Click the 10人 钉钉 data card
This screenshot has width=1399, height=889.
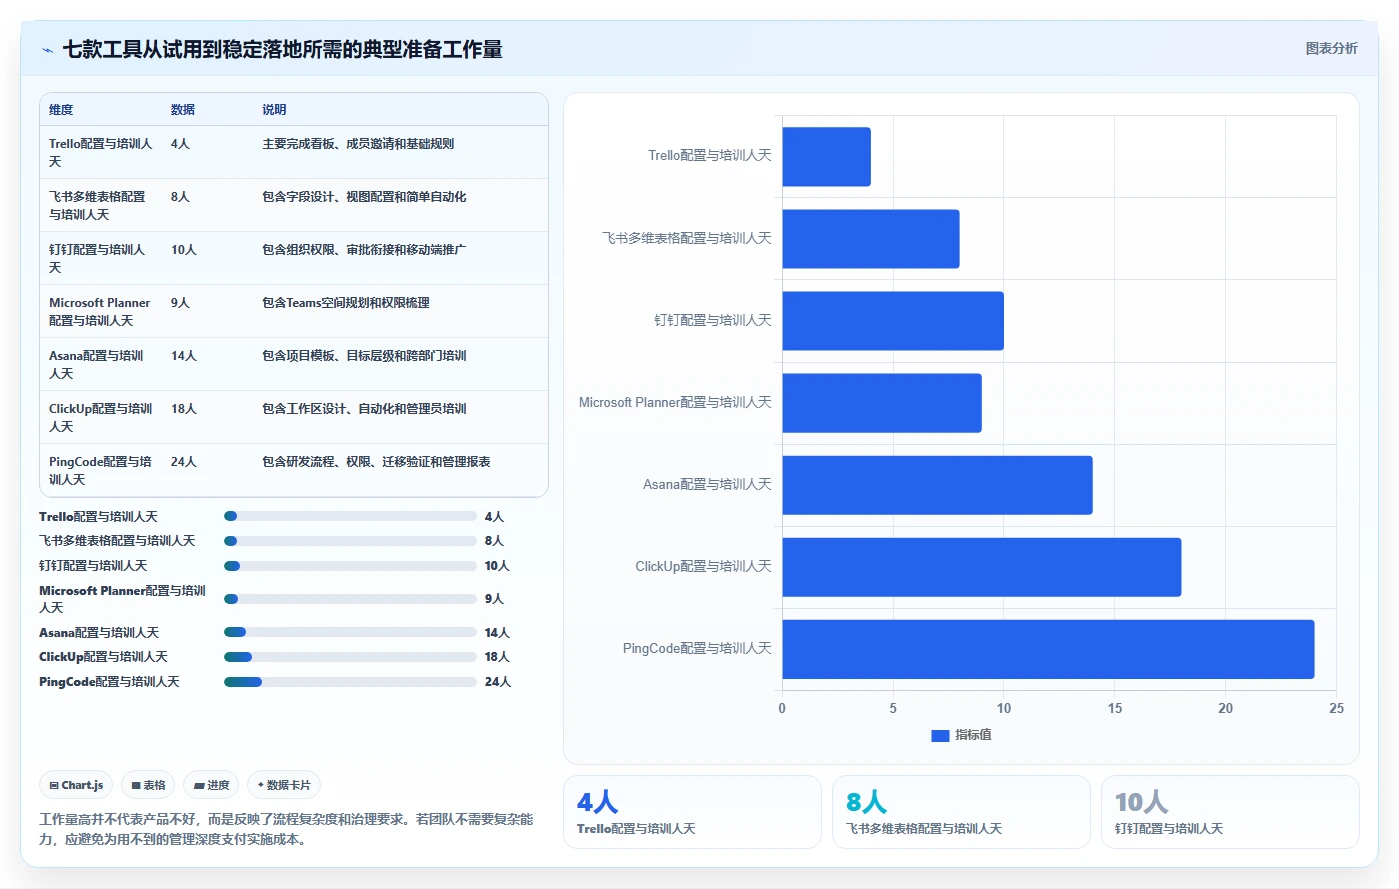[1230, 812]
